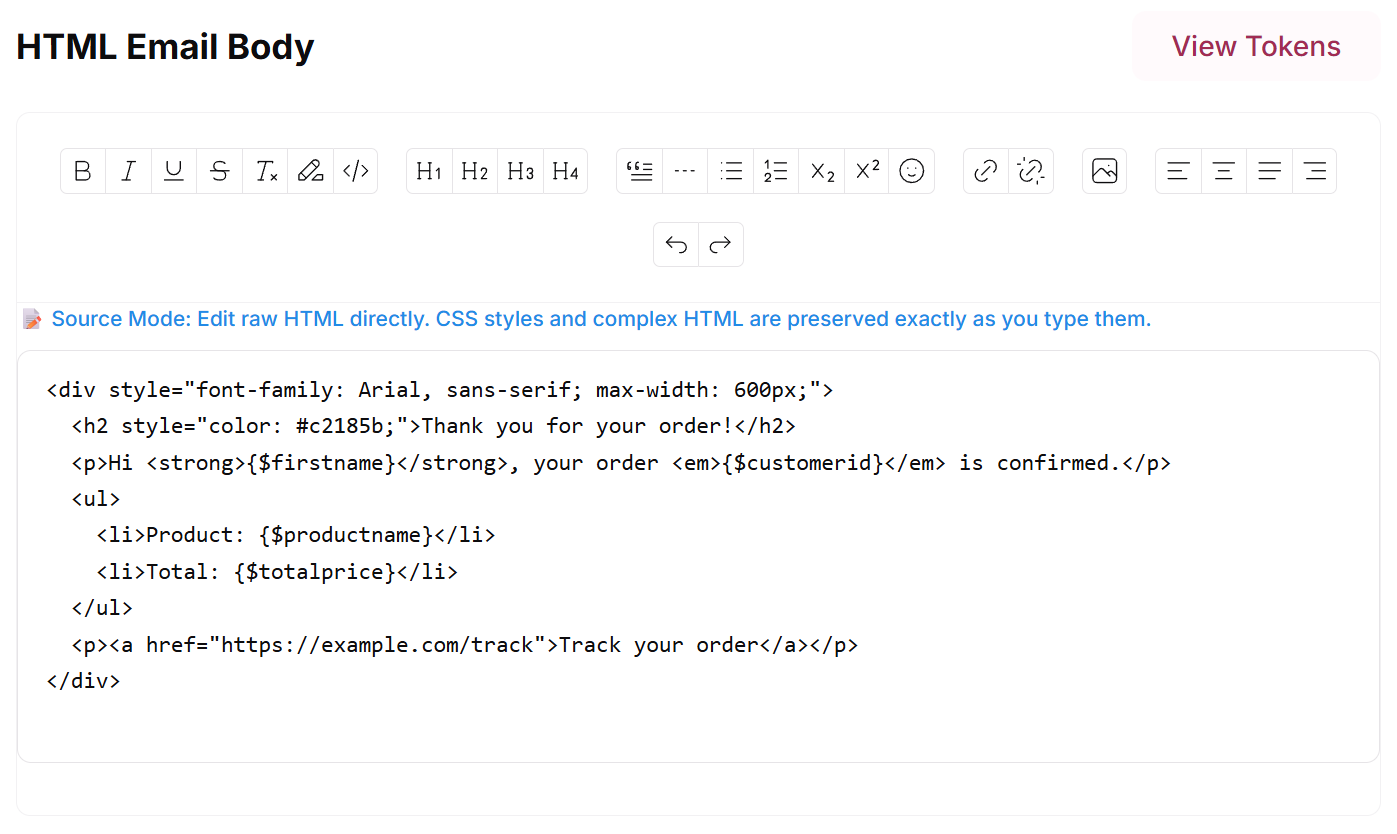Create a numbered list
Viewport: 1397px width, 834px height.
coord(776,171)
